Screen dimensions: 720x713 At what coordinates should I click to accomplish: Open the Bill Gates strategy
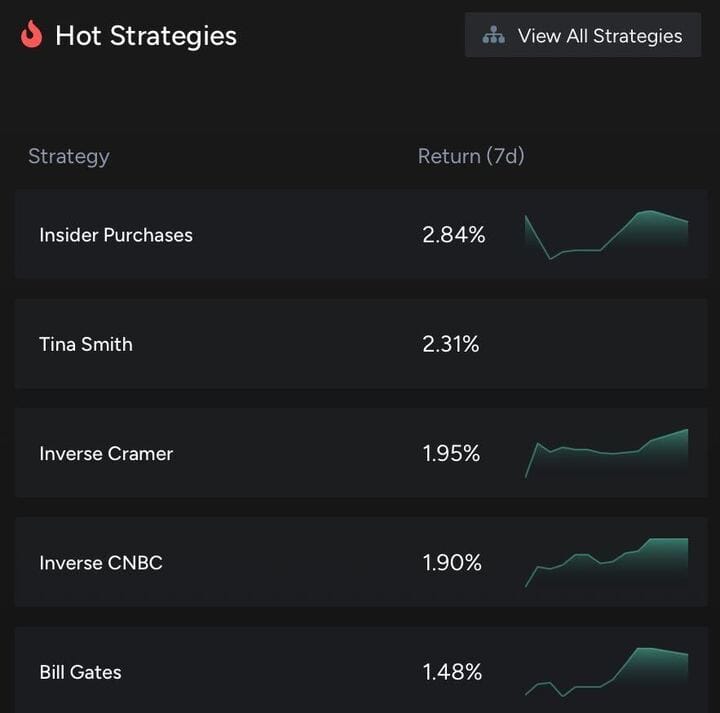click(x=80, y=672)
